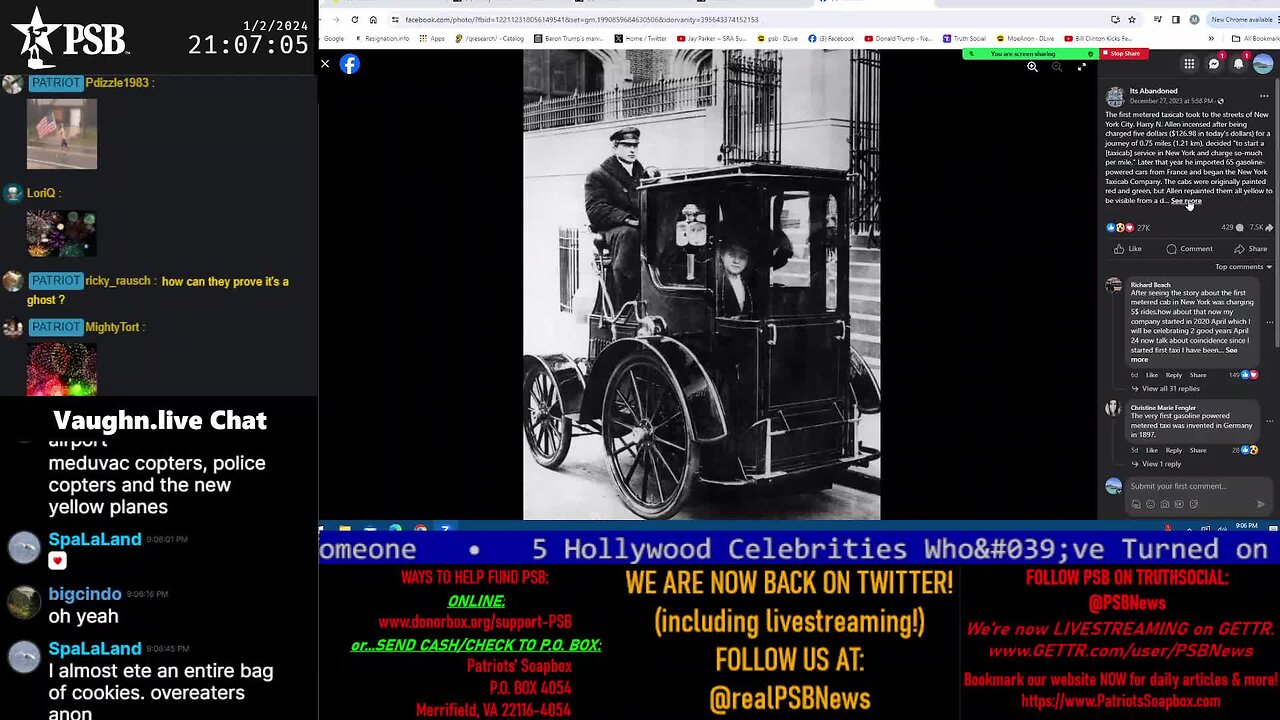This screenshot has height=720, width=1280.
Task: Open the Apps bookmark
Action: click(432, 38)
